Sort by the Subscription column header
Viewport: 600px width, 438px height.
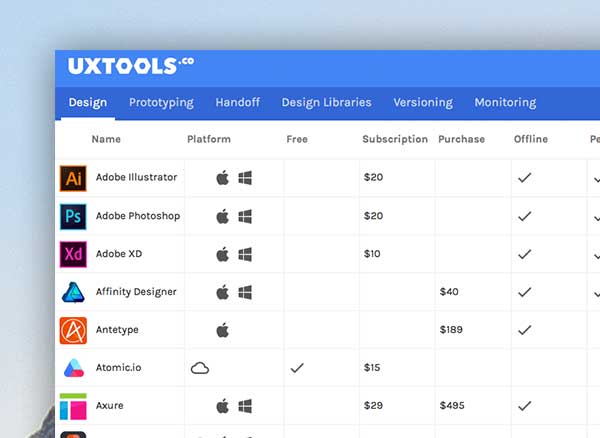pyautogui.click(x=395, y=139)
